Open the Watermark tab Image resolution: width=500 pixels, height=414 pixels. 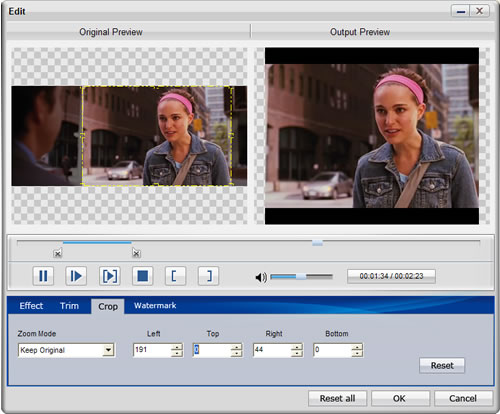[x=155, y=305]
